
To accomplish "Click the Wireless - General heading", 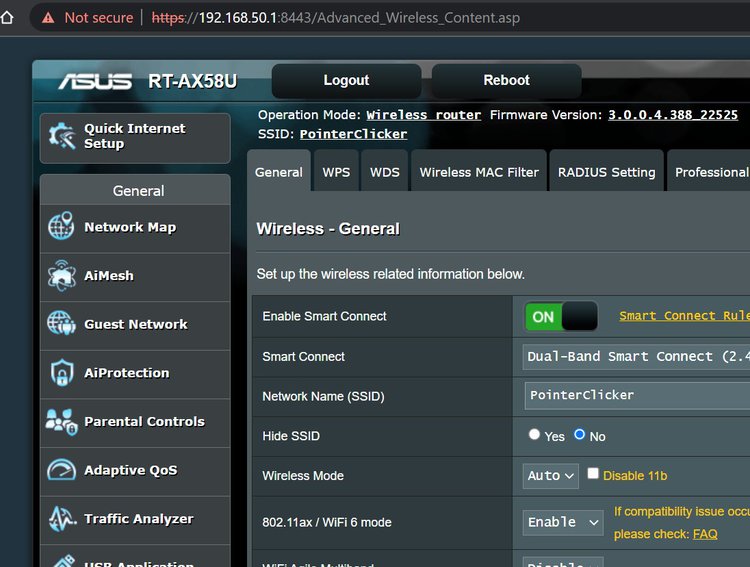I will point(328,229).
